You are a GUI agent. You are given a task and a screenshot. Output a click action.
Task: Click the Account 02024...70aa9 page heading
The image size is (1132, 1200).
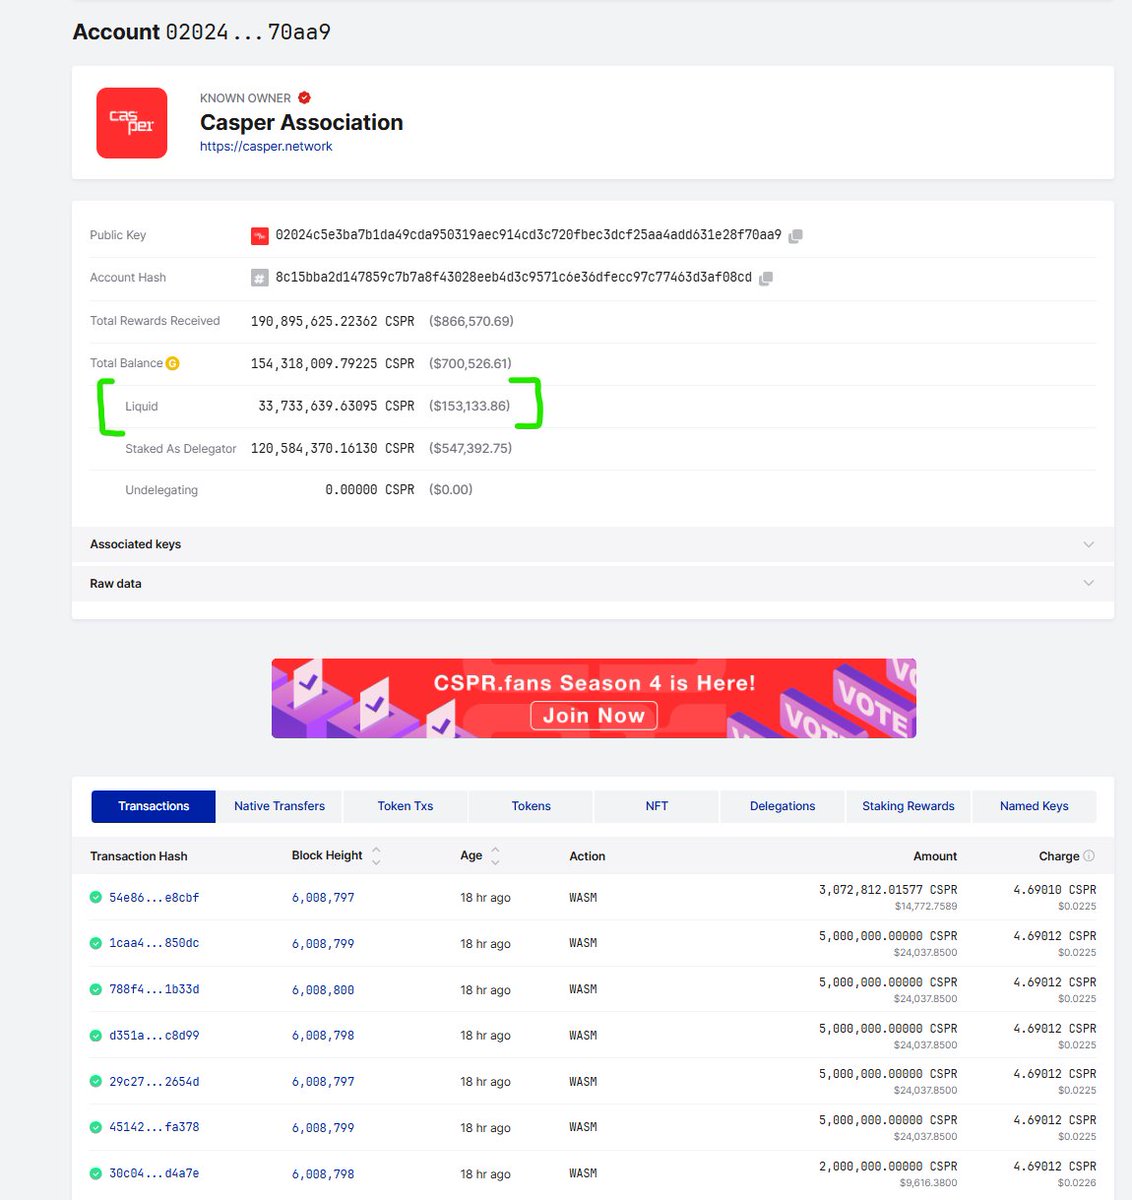pyautogui.click(x=202, y=32)
